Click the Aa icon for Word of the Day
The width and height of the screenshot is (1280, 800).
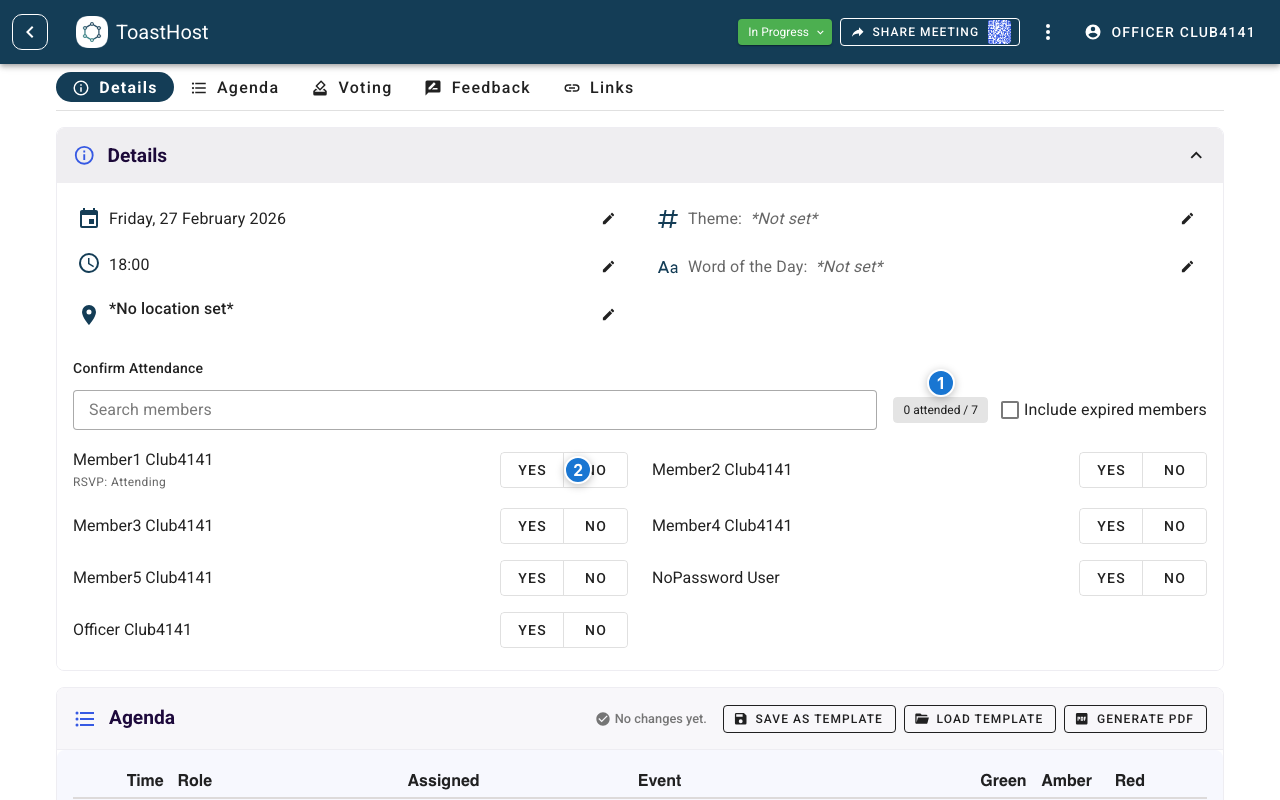tap(667, 266)
